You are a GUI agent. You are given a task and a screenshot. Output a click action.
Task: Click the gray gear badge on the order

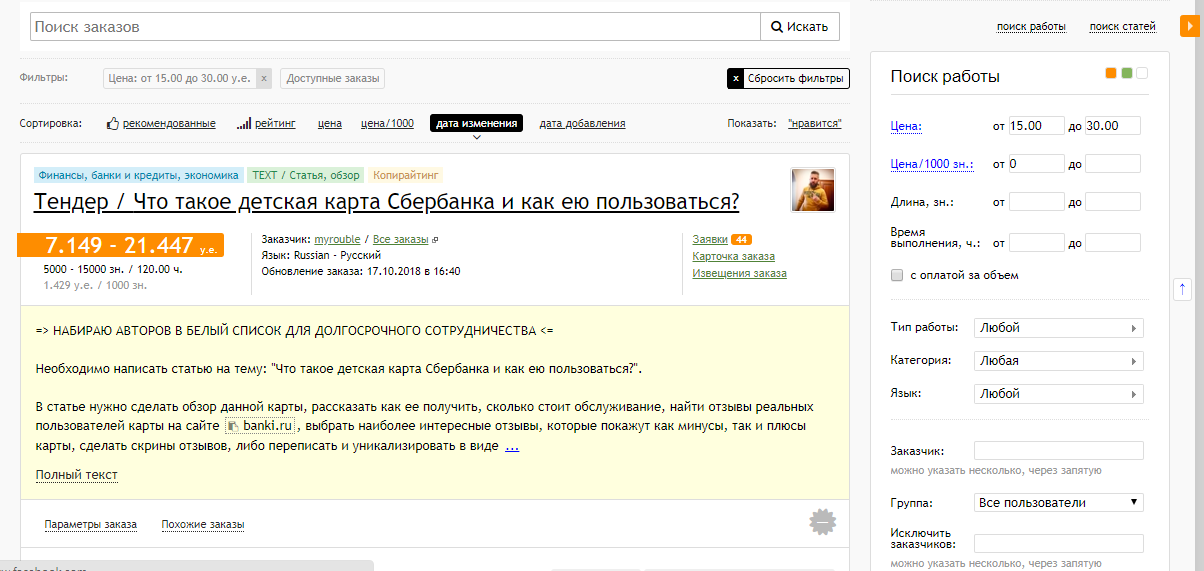(x=822, y=522)
